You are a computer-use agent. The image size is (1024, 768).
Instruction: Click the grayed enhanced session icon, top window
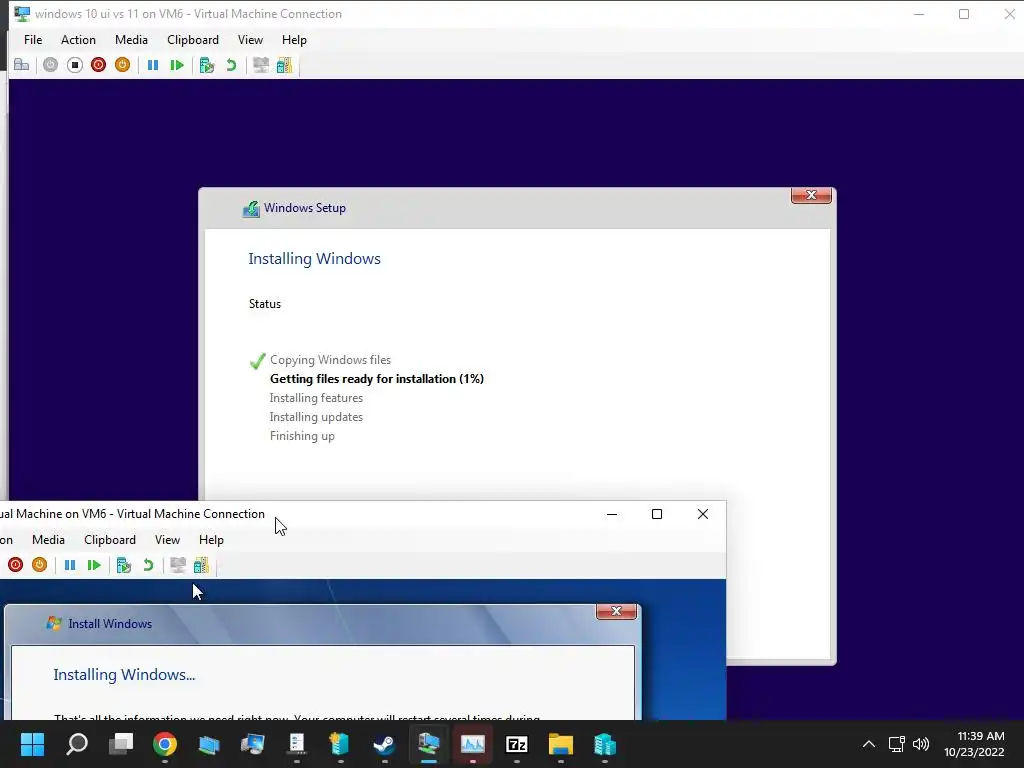tap(261, 65)
